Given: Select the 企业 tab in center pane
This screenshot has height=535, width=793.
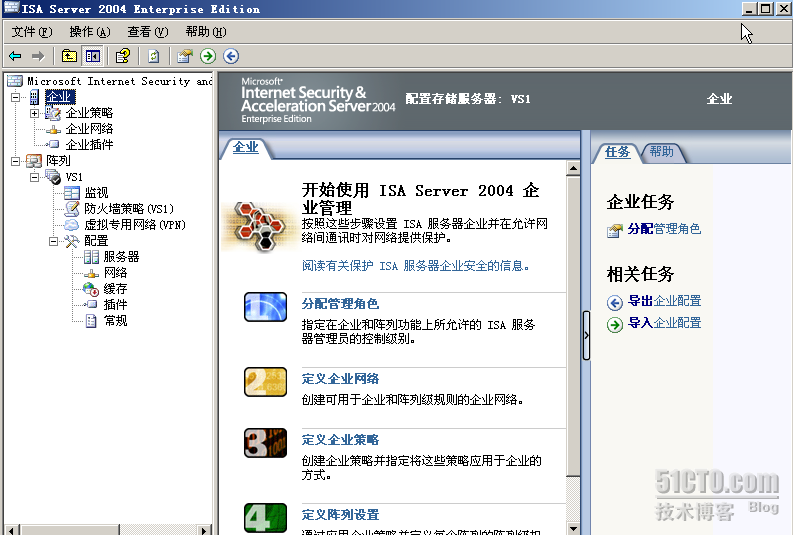Looking at the screenshot, I should pos(246,148).
